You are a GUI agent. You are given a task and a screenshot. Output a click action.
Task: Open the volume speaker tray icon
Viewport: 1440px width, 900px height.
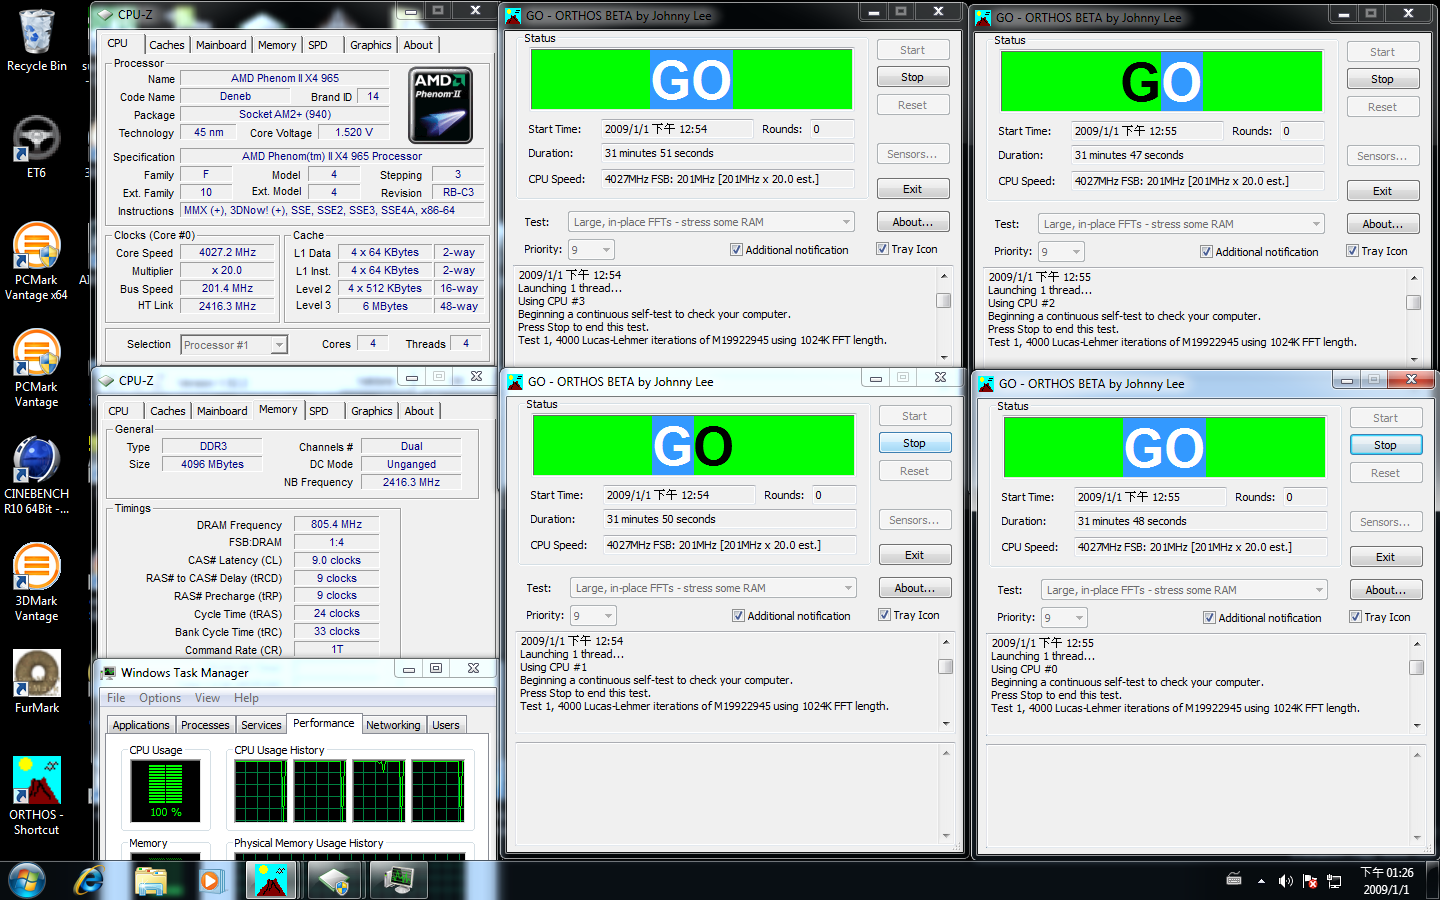(x=1286, y=881)
